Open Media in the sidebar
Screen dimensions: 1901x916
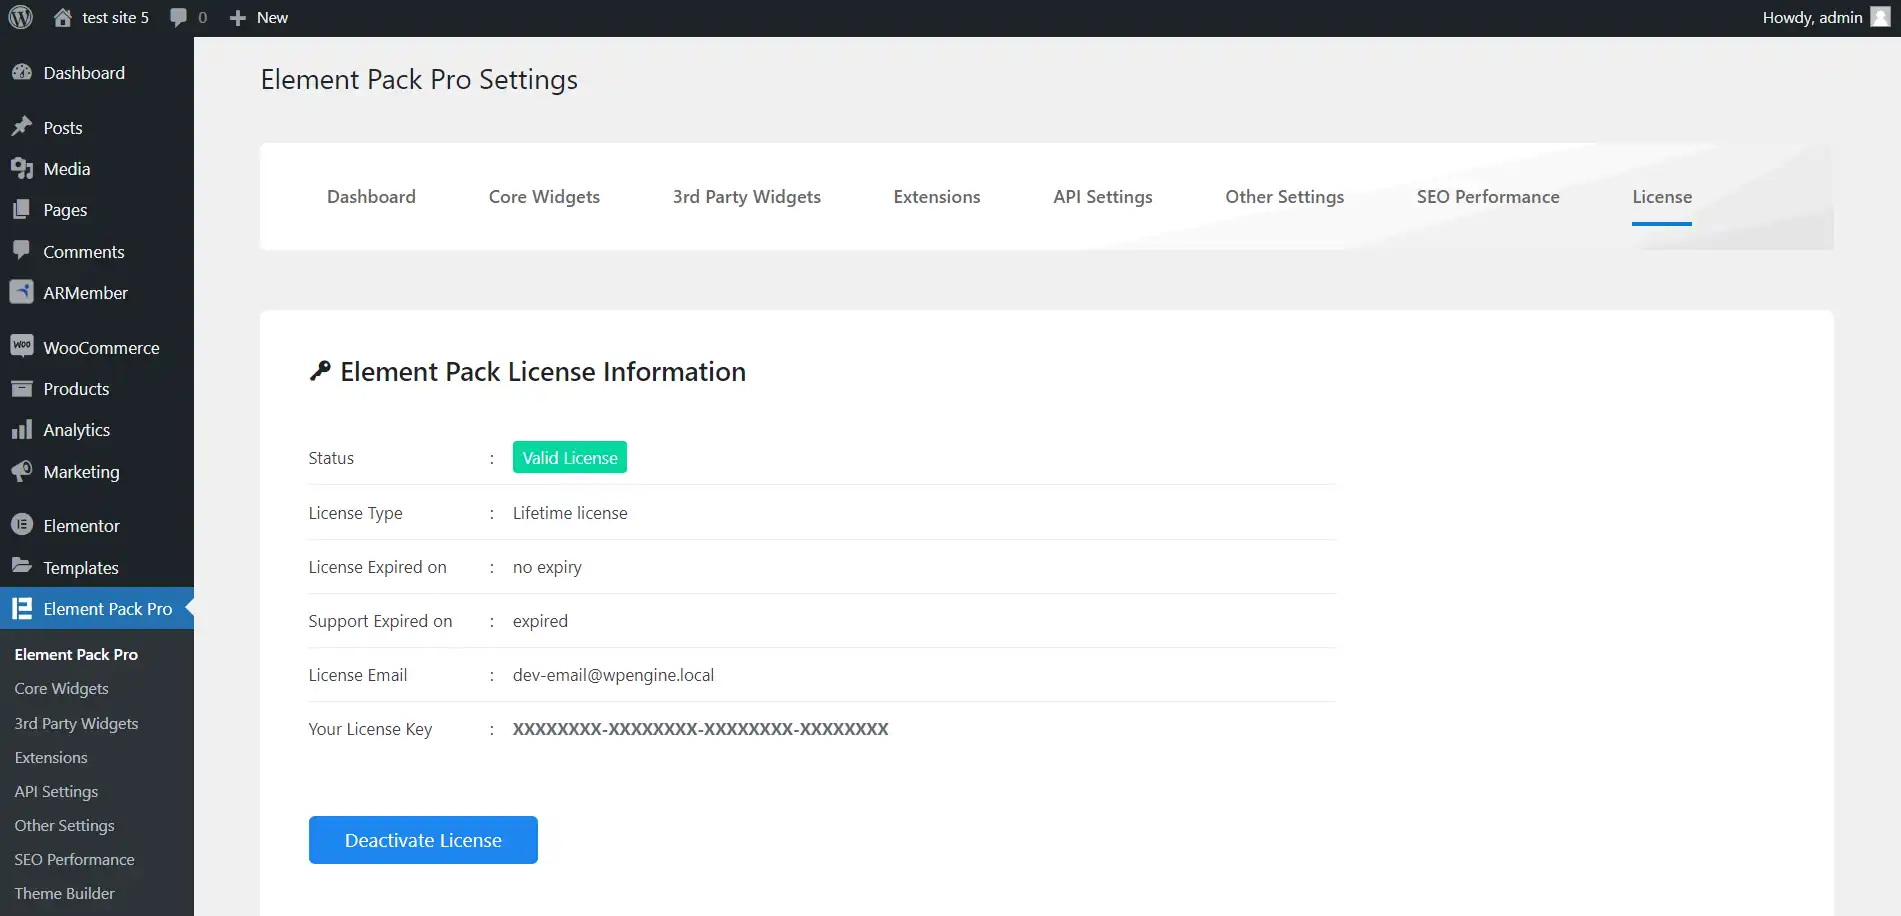67,169
